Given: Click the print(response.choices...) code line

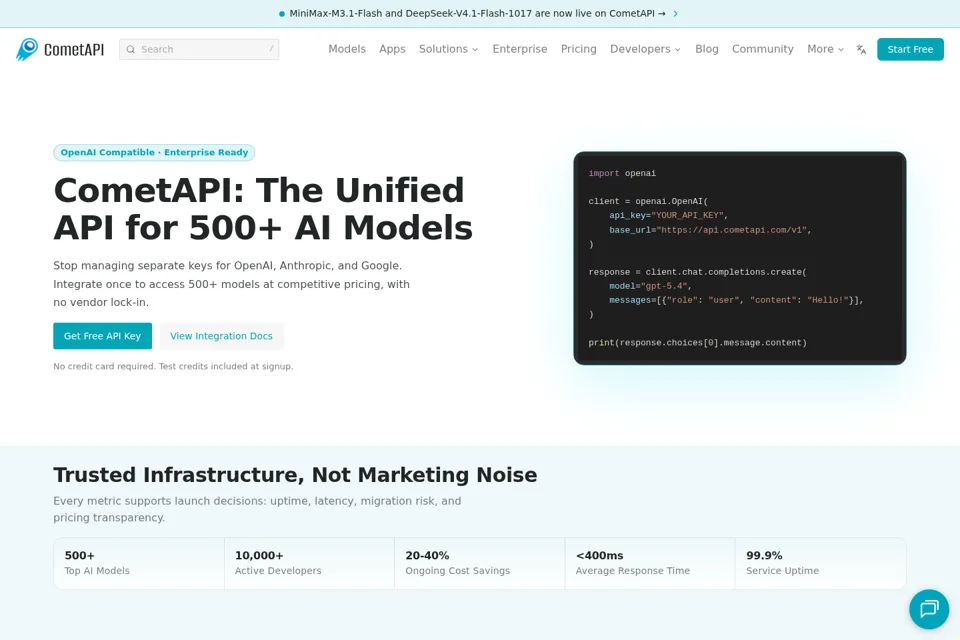Looking at the screenshot, I should (x=697, y=343).
